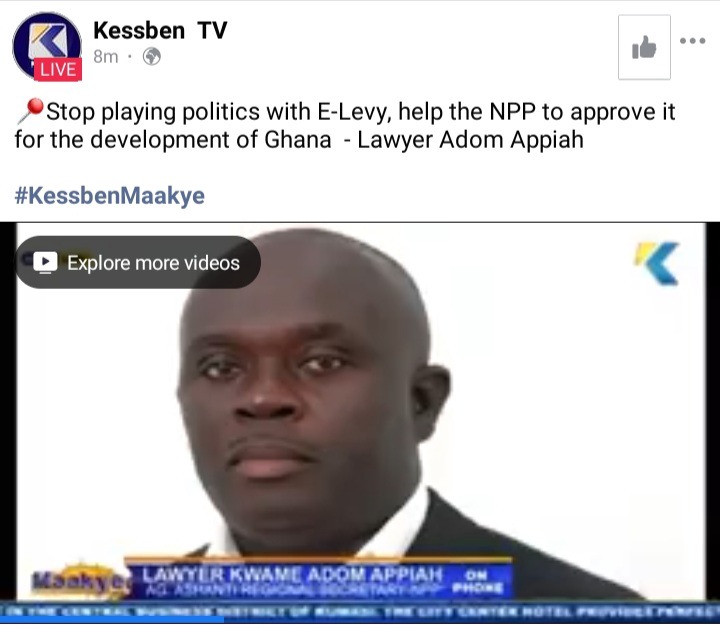Click the red pushpin emoji in caption
The image size is (720, 629).
tap(30, 112)
